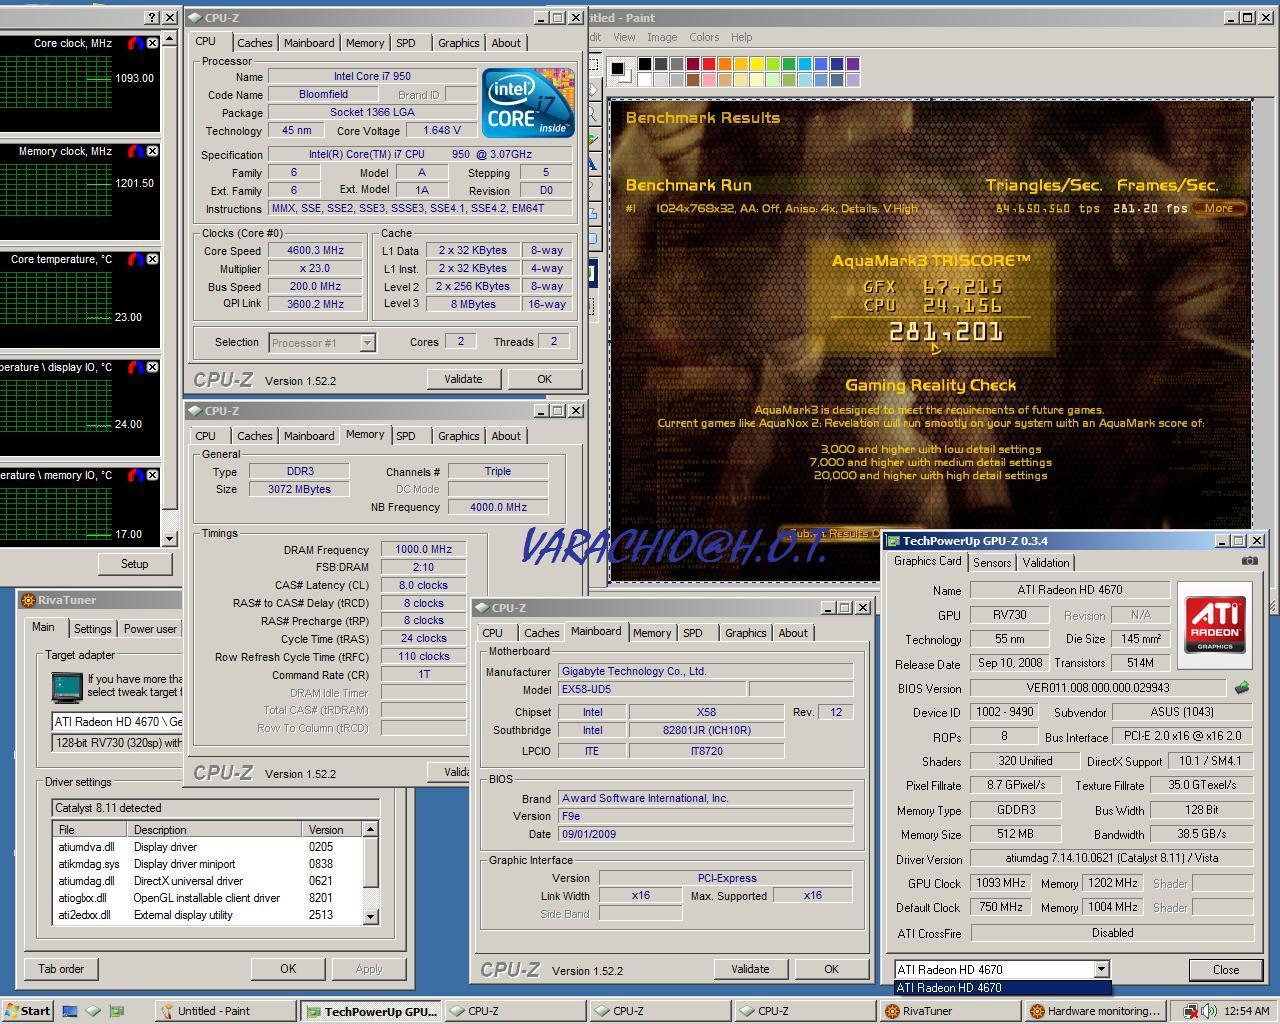The width and height of the screenshot is (1280, 1024).
Task: Open the Paint Image menu
Action: point(662,37)
